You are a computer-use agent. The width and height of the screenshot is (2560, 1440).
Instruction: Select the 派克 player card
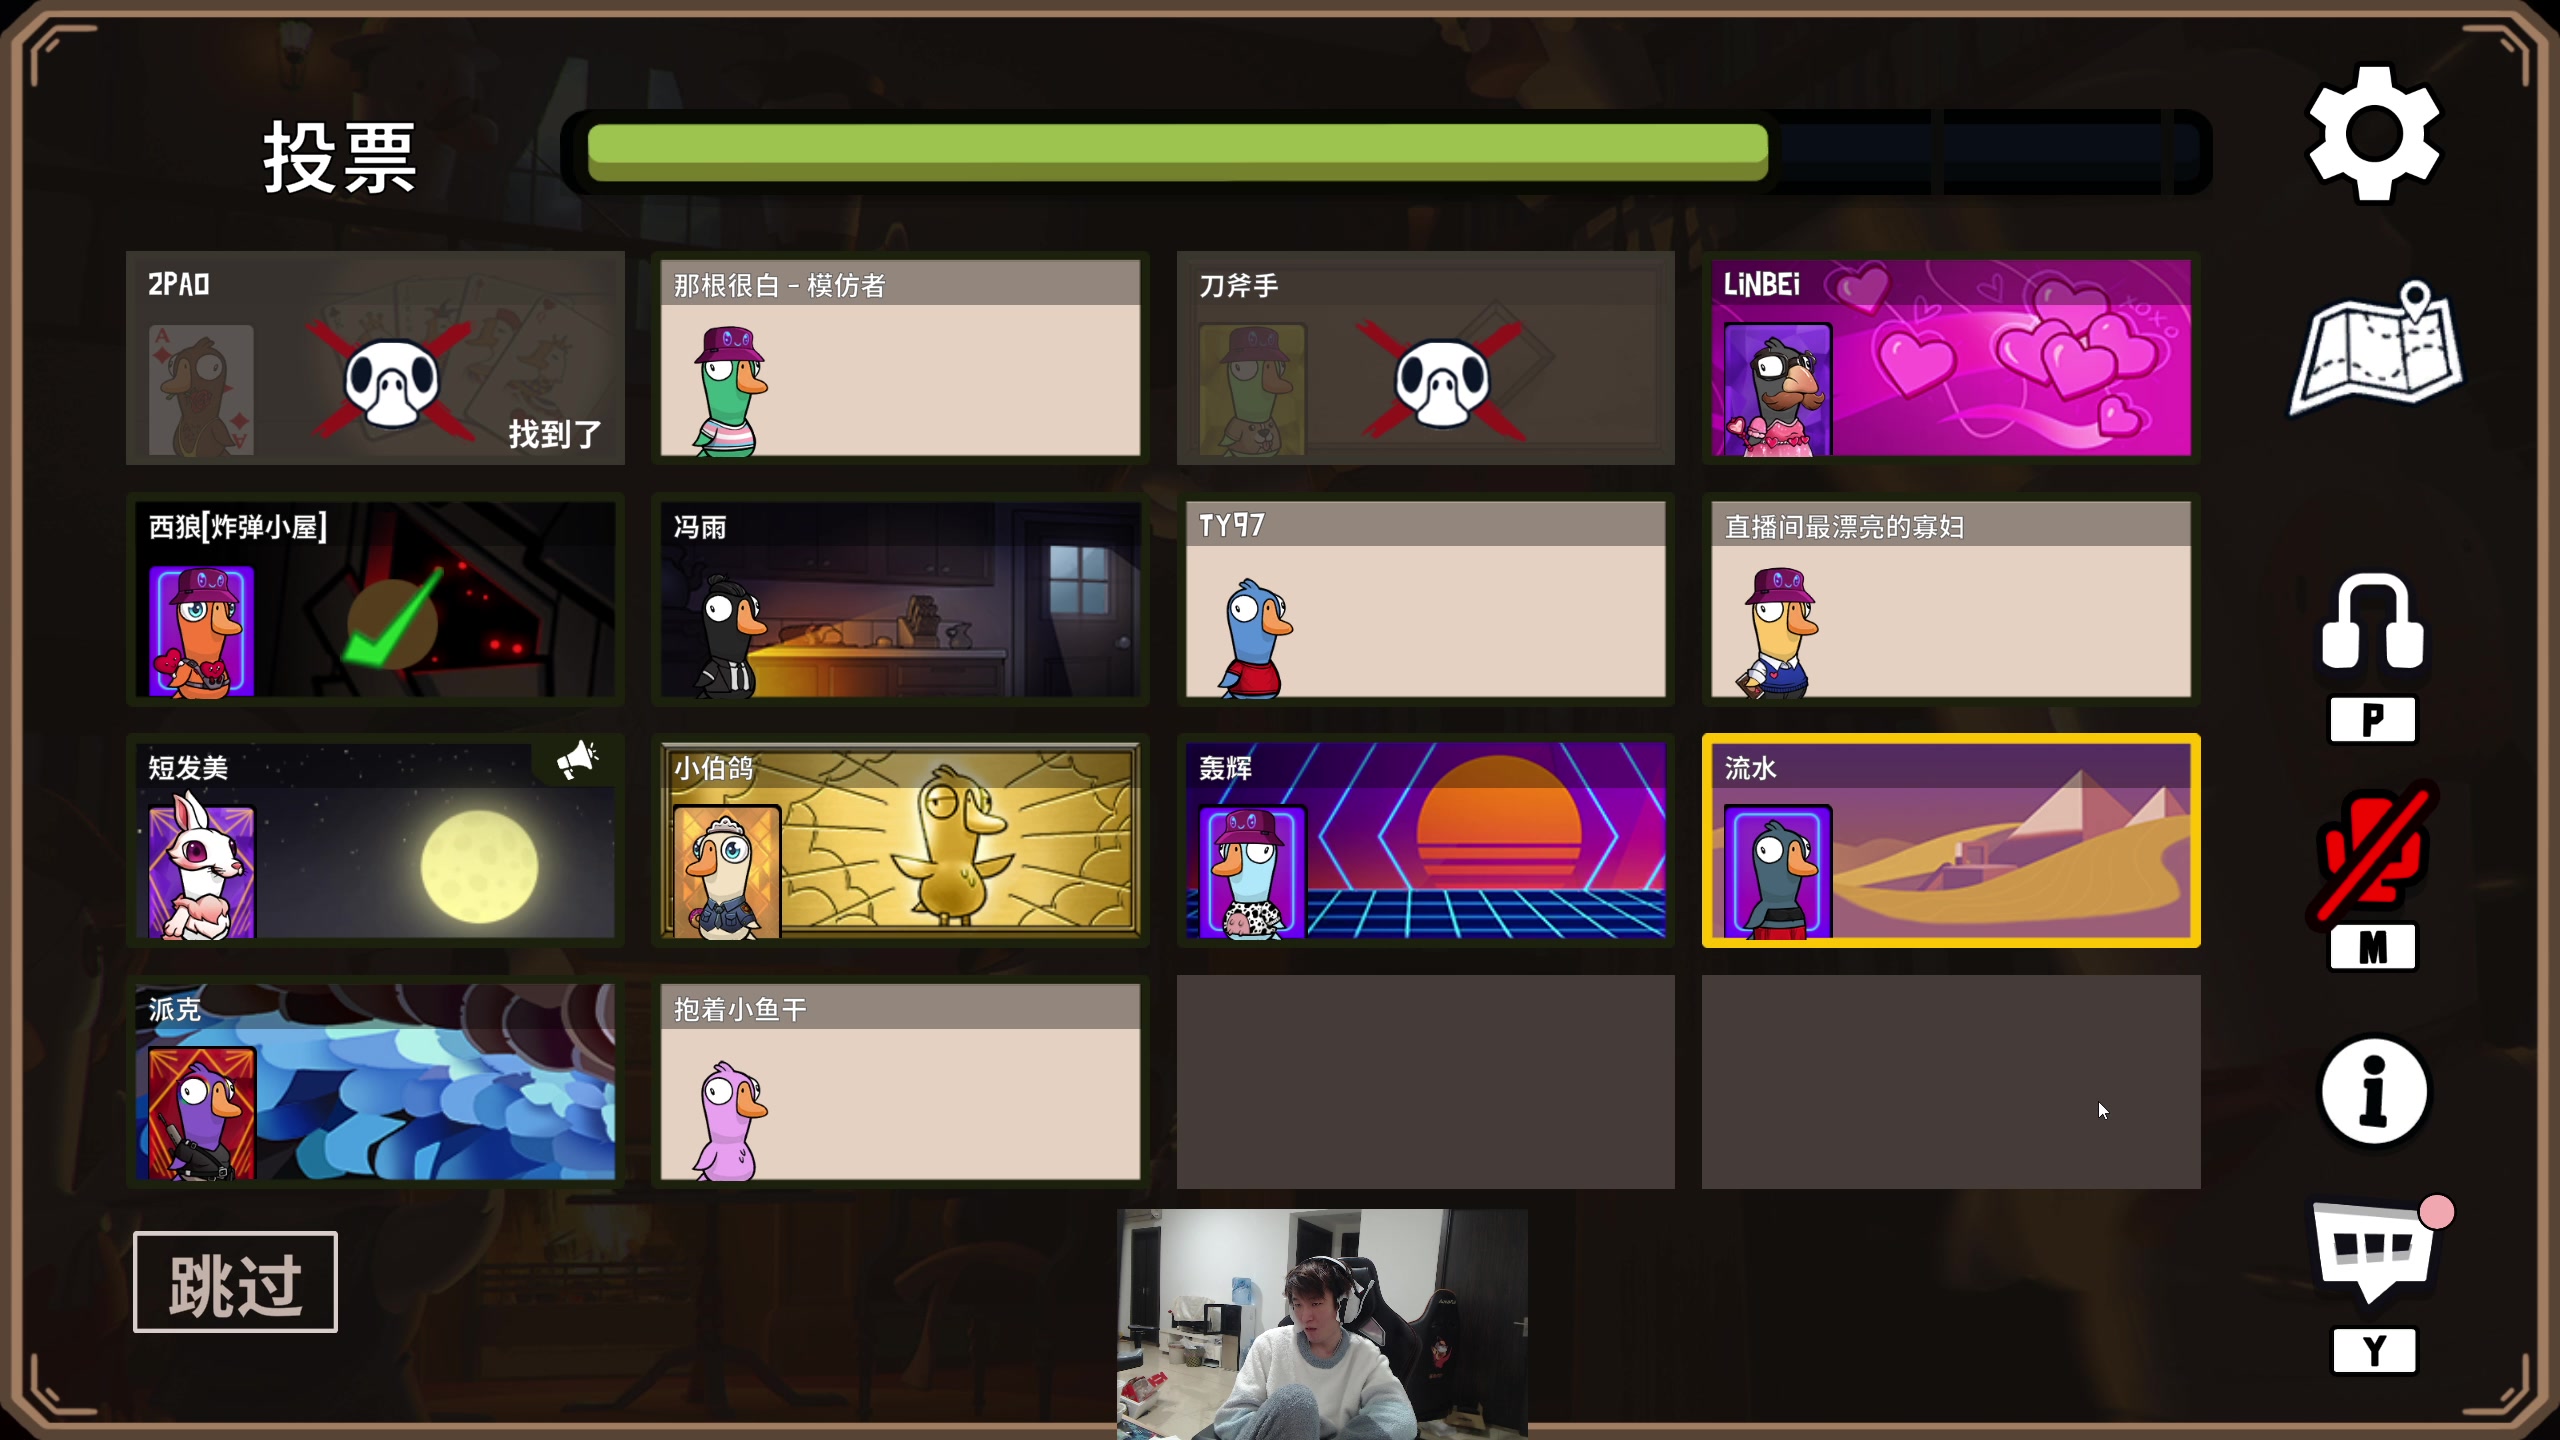point(375,1082)
